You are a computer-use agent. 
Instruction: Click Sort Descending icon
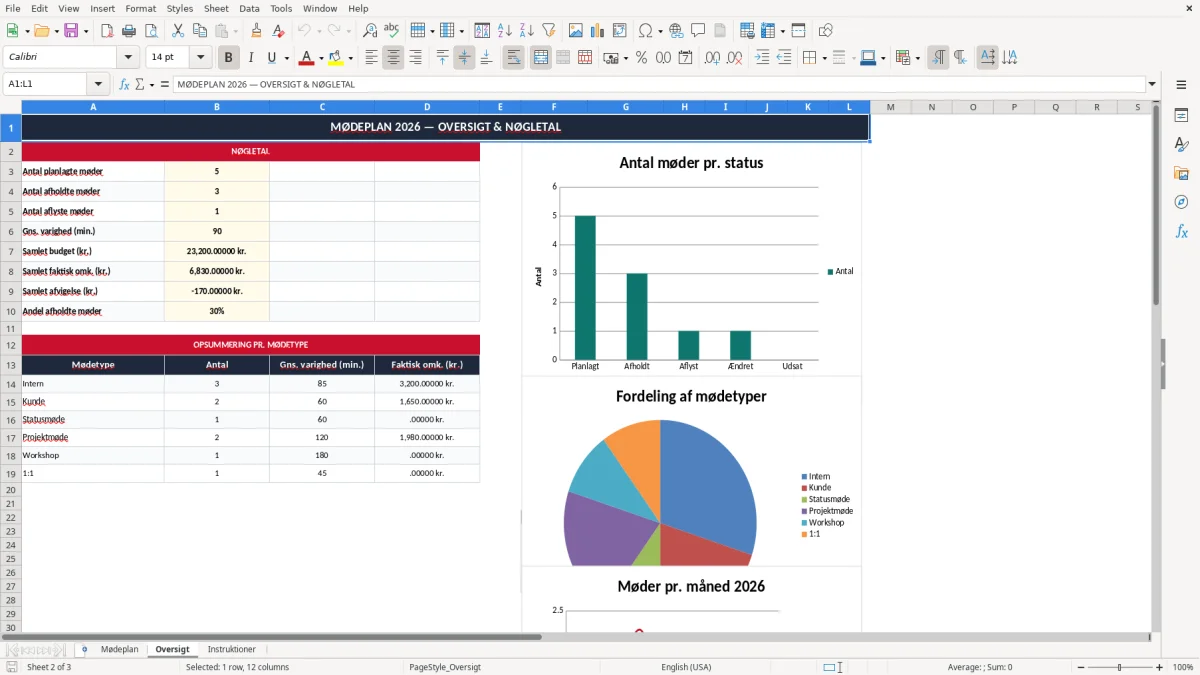point(527,31)
